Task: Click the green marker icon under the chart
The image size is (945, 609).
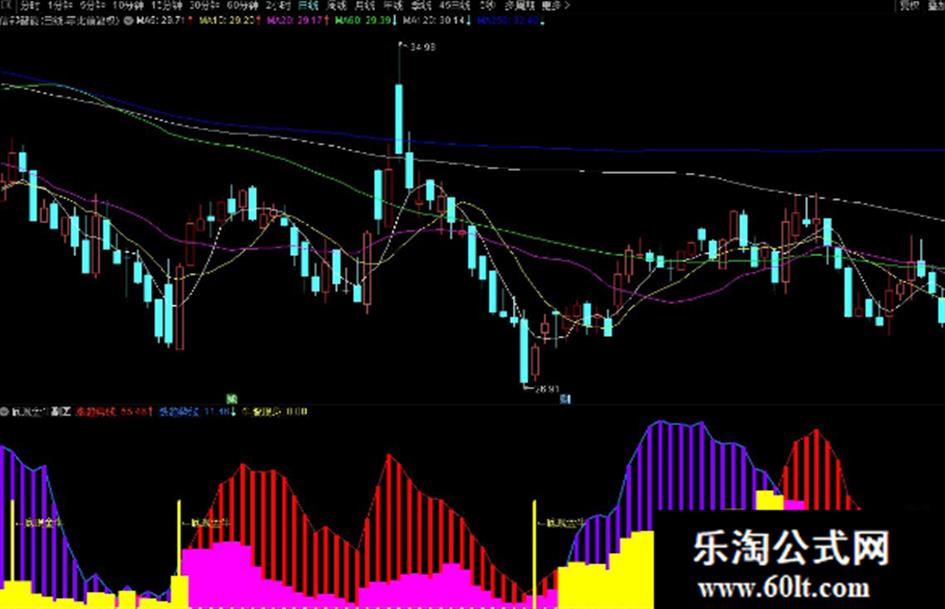Action: (x=231, y=399)
